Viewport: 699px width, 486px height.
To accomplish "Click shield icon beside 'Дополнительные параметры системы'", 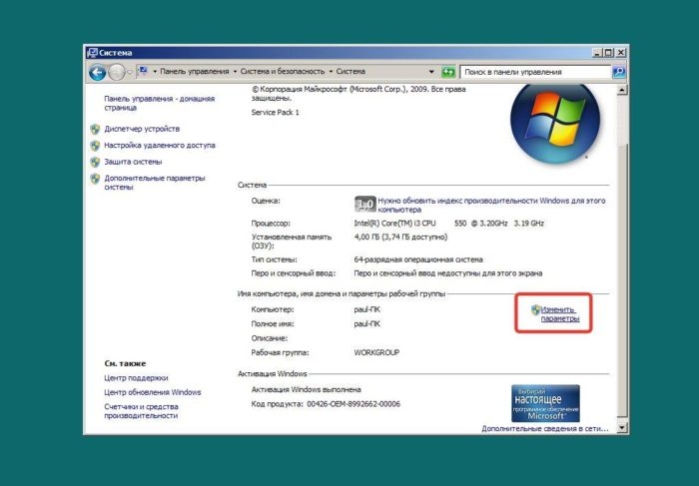I will [x=95, y=179].
